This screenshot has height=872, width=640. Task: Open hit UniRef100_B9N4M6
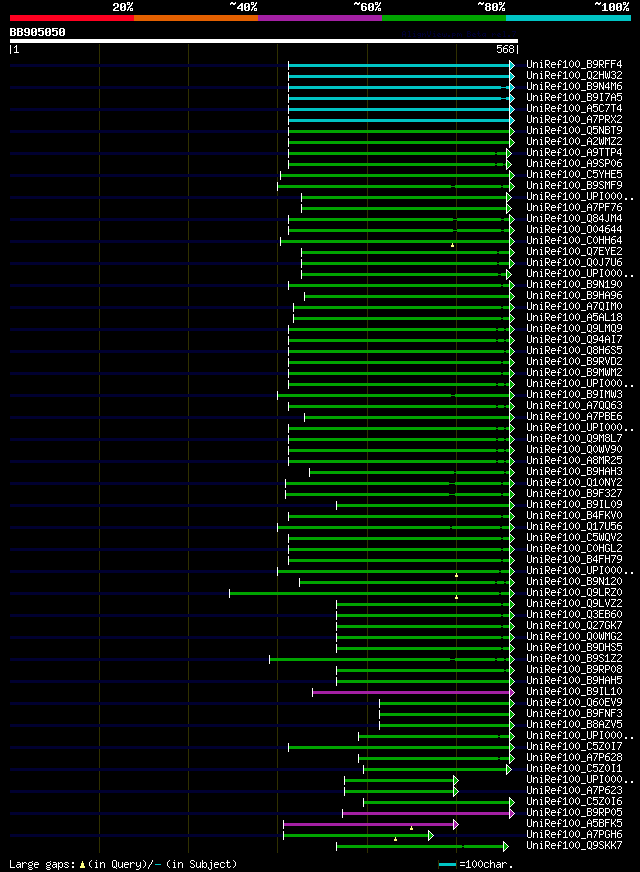pyautogui.click(x=574, y=87)
